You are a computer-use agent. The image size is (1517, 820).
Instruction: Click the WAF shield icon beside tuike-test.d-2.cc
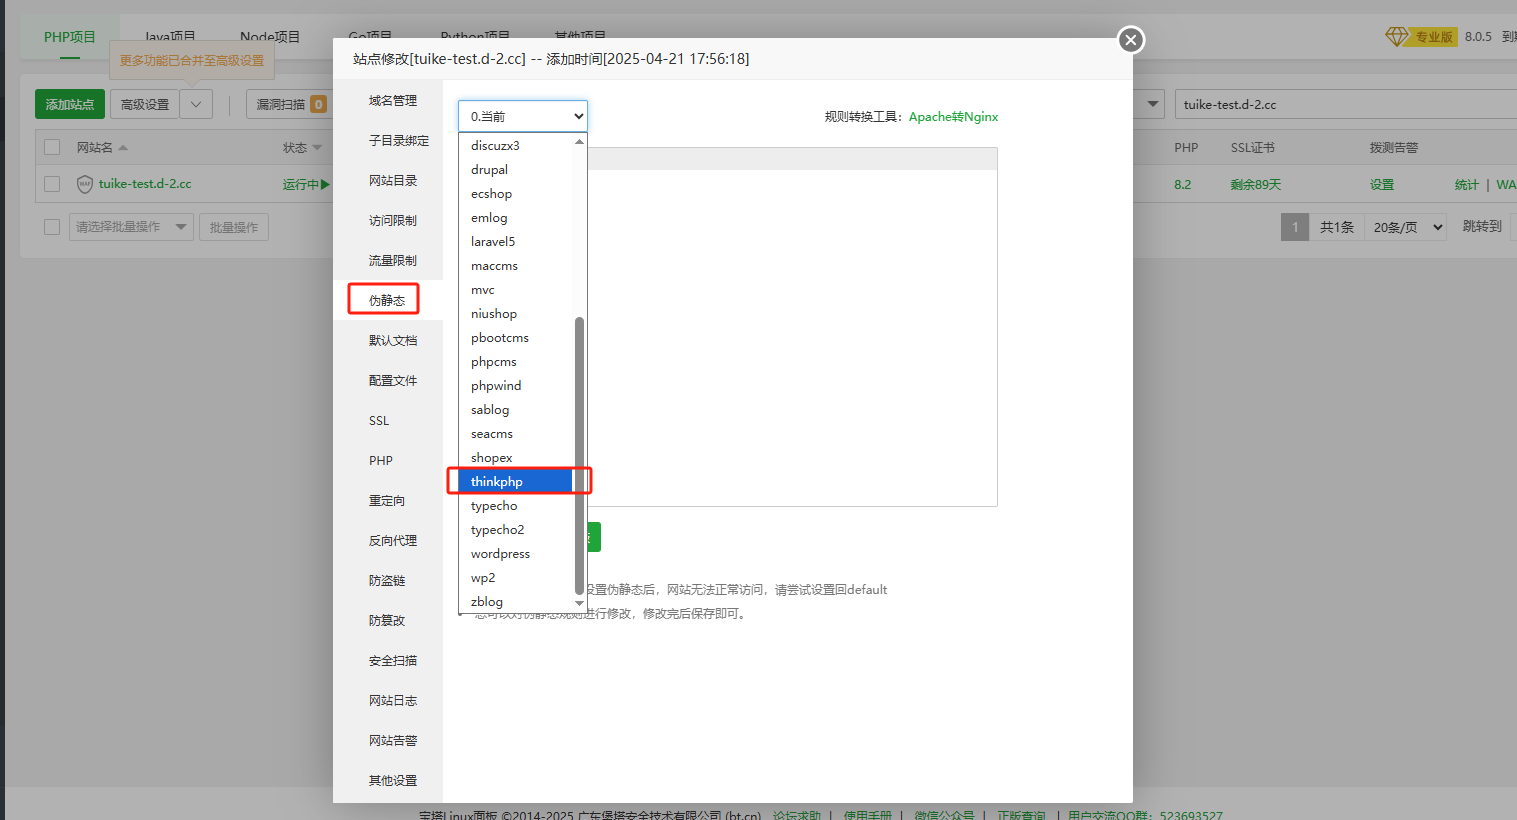[85, 184]
